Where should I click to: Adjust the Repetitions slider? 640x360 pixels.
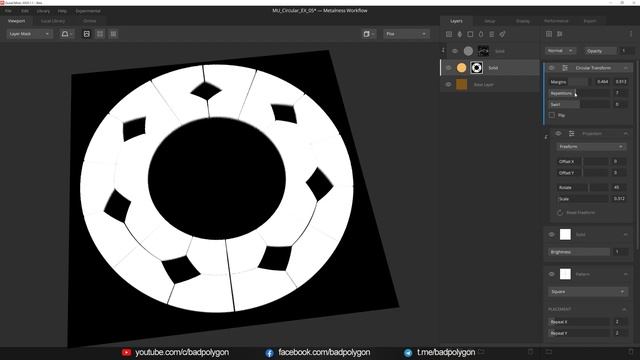tap(579, 93)
